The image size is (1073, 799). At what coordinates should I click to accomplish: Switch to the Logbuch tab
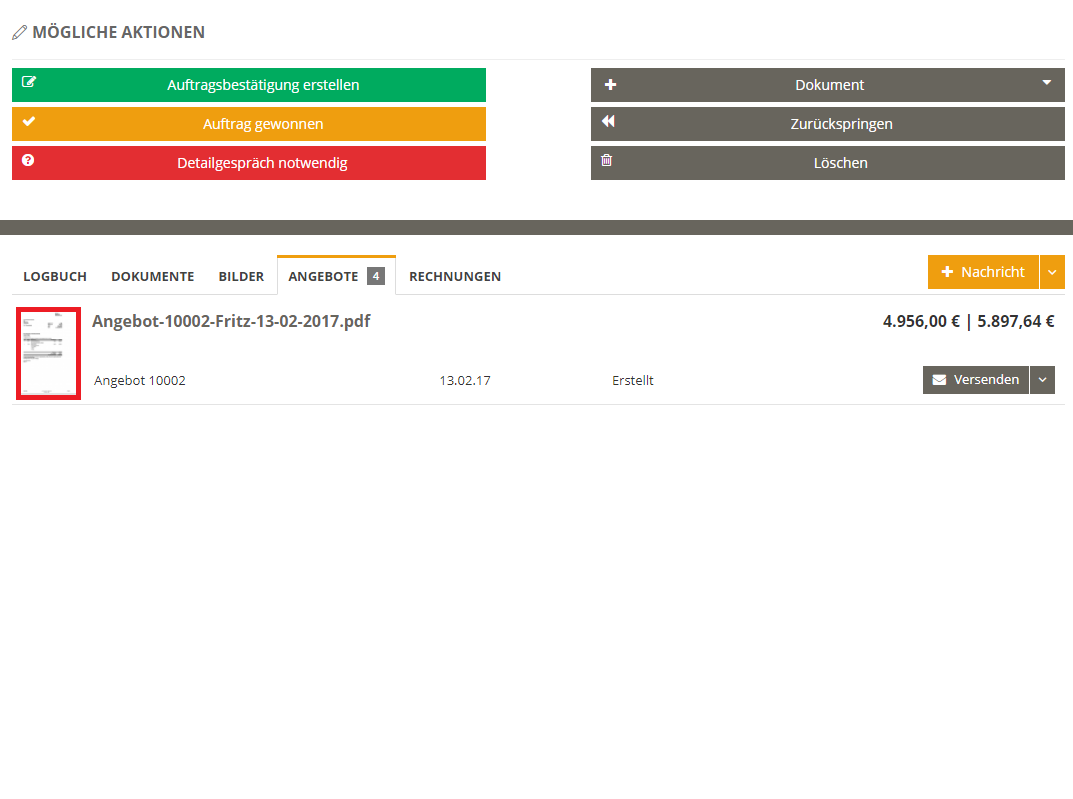[55, 276]
